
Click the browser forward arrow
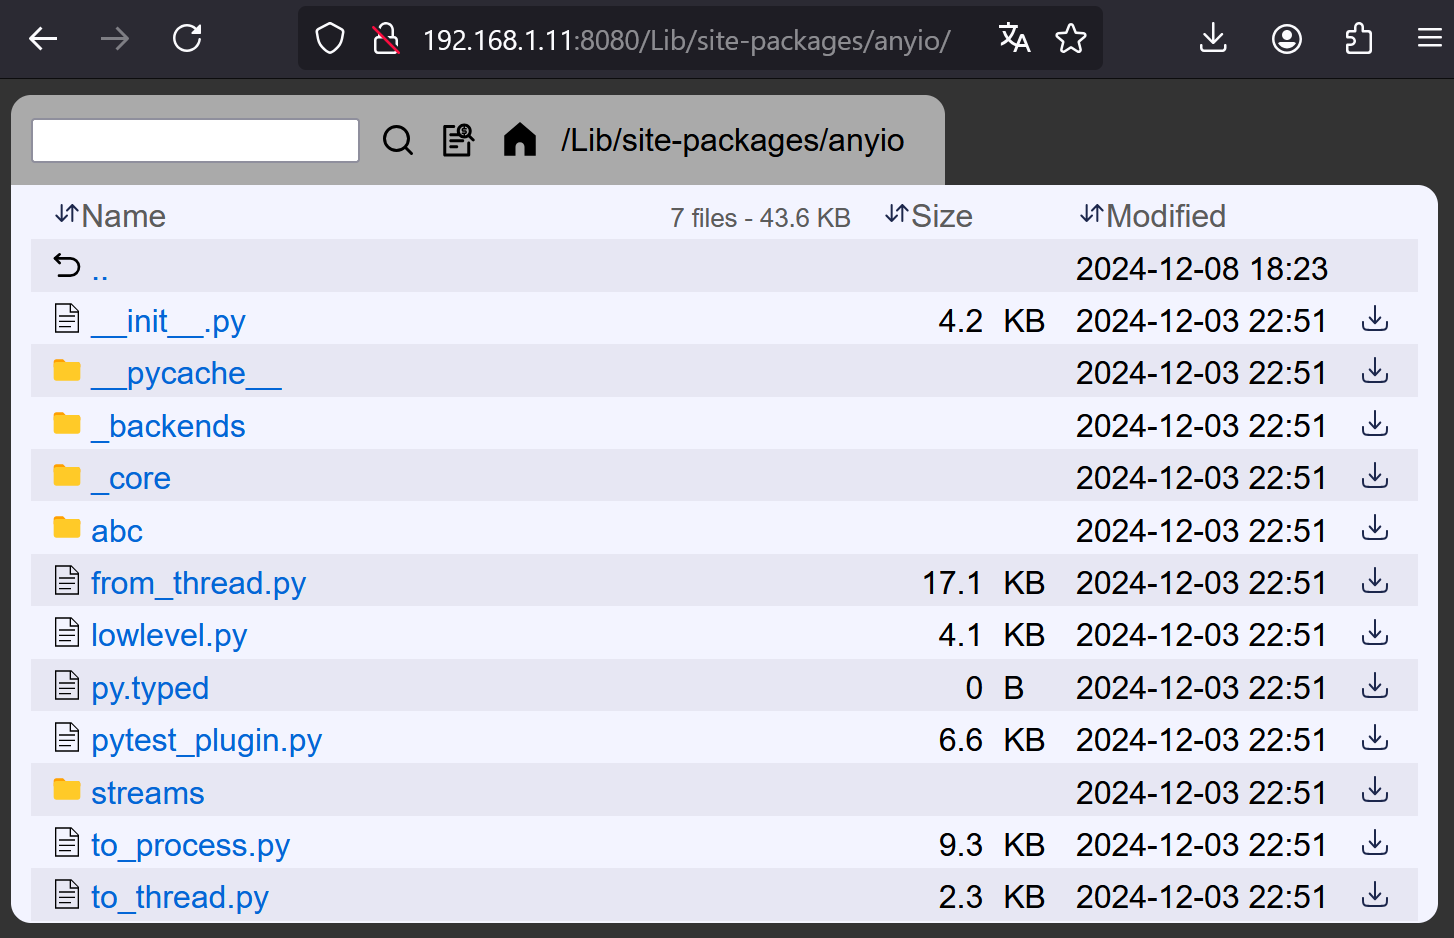tap(115, 39)
